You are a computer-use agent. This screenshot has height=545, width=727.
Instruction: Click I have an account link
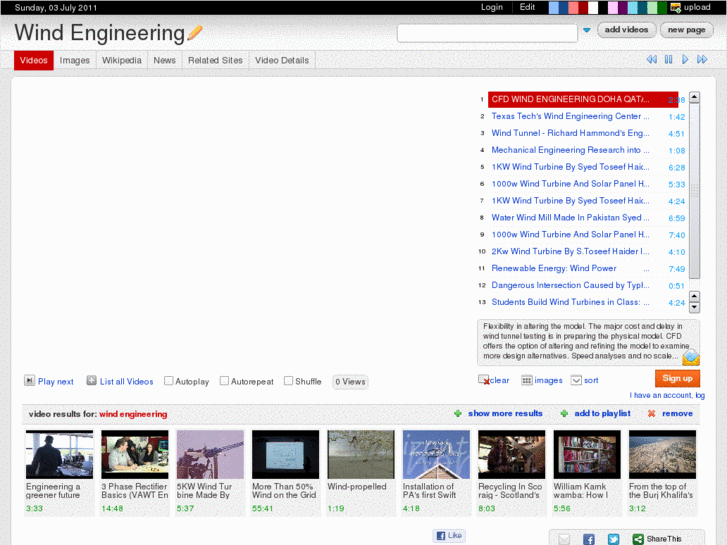click(x=667, y=395)
